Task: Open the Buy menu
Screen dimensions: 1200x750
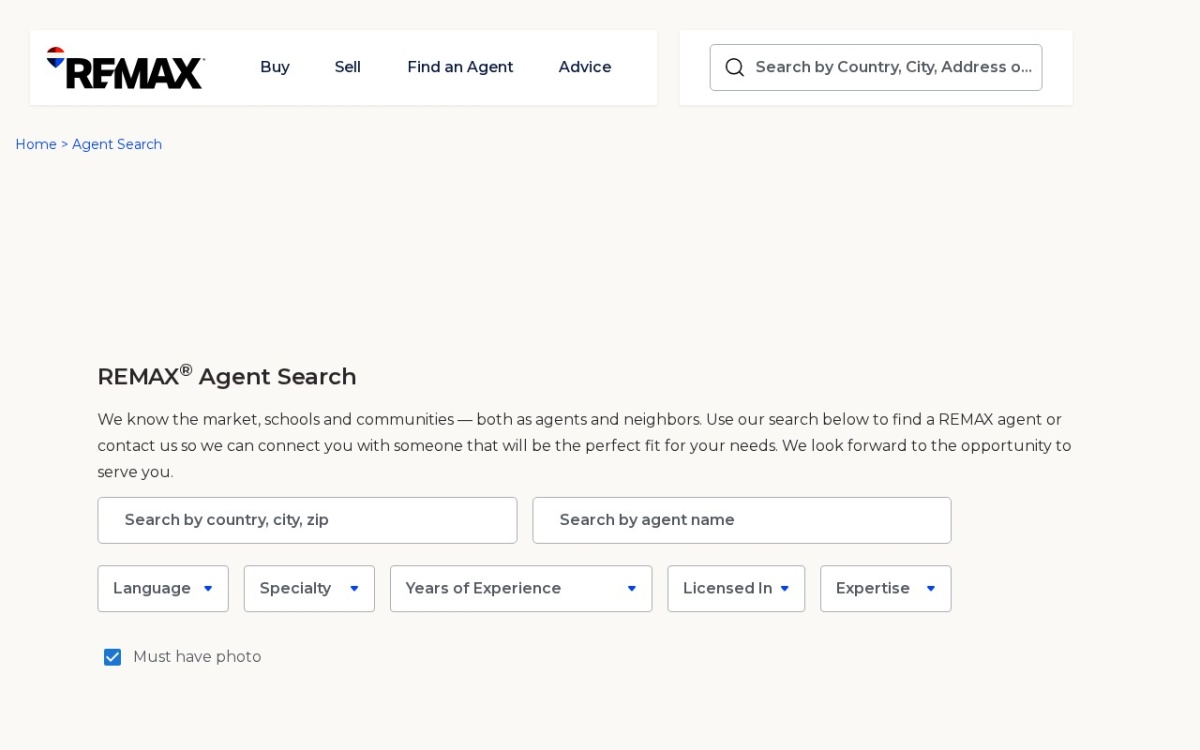Action: click(x=275, y=67)
